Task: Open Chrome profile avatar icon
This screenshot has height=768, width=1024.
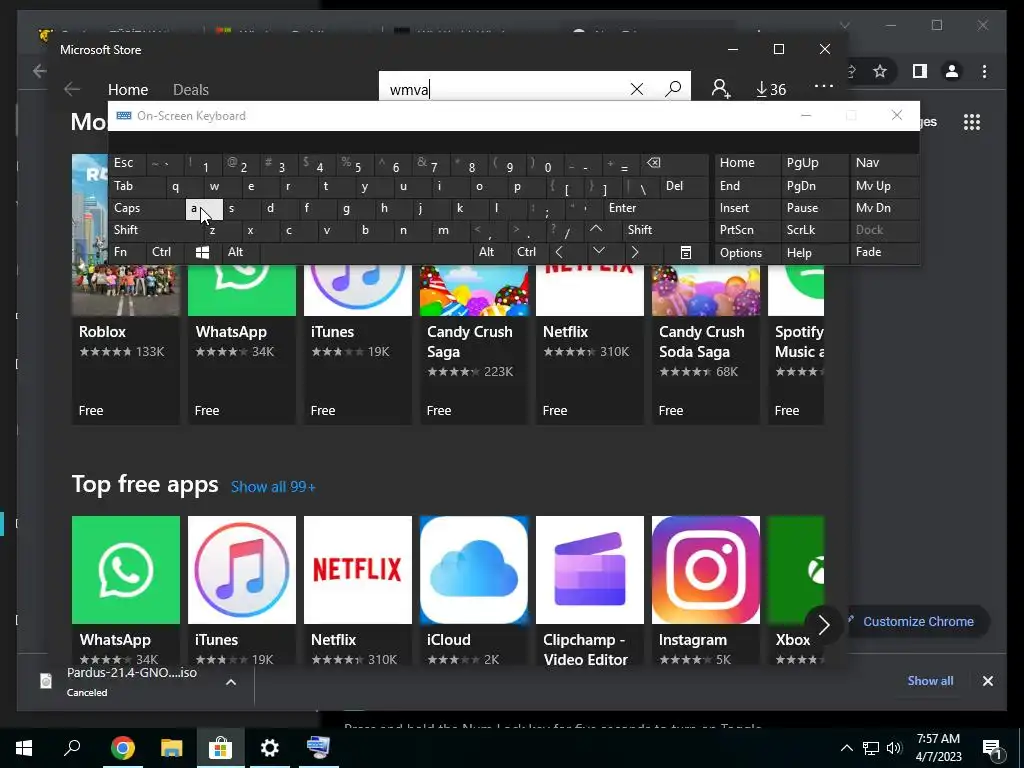Action: 952,71
